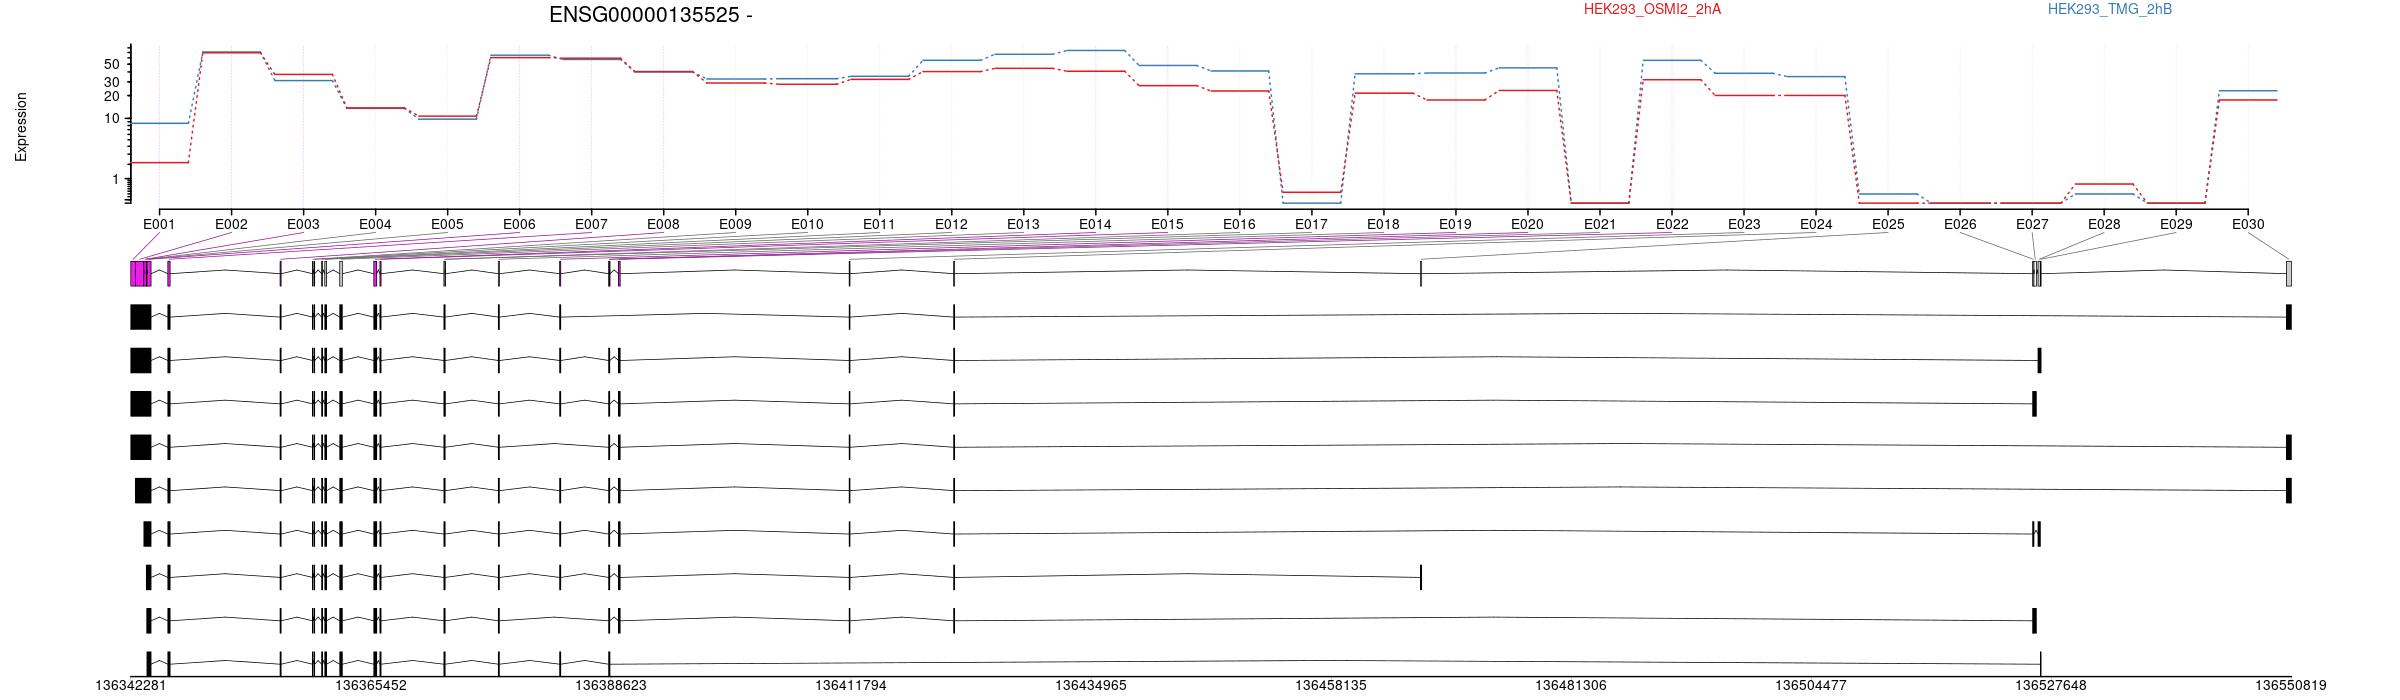
Task: Click genomic coordinate 136504477
Action: pos(1811,686)
